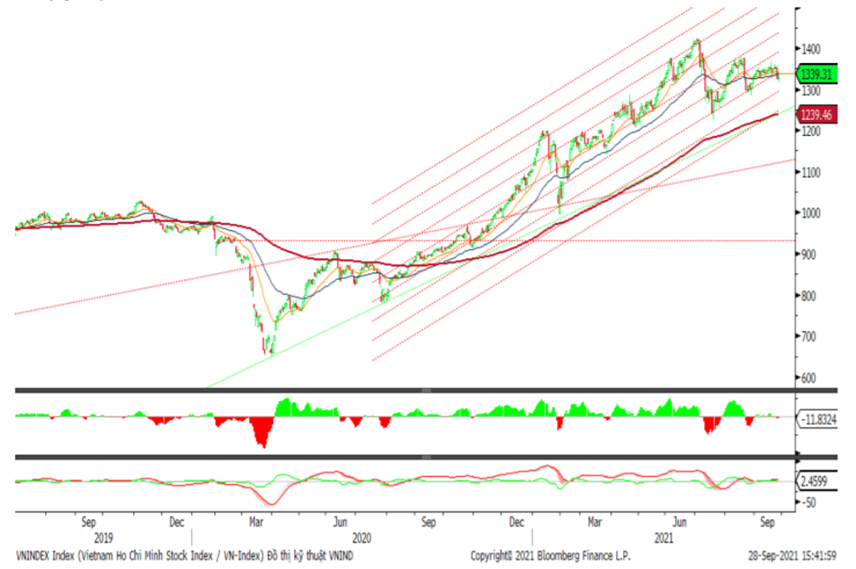The image size is (856, 569).
Task: Select the -11.8324 histogram value label
Action: (819, 420)
